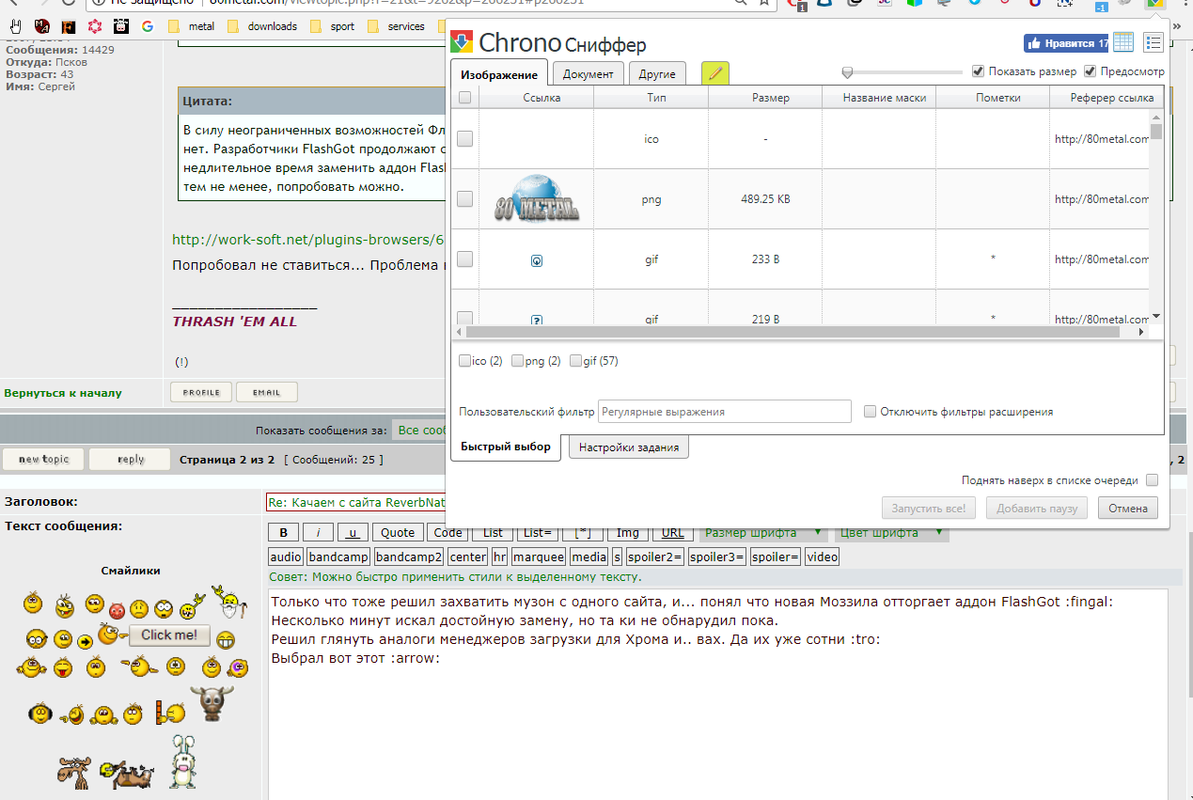Insert the tongue-out smiley

(62, 668)
